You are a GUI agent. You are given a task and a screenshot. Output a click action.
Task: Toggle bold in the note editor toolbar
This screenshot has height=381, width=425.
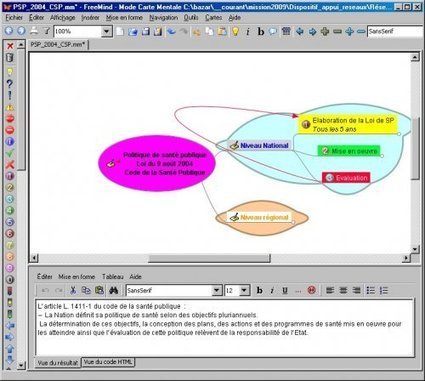[x=259, y=290]
